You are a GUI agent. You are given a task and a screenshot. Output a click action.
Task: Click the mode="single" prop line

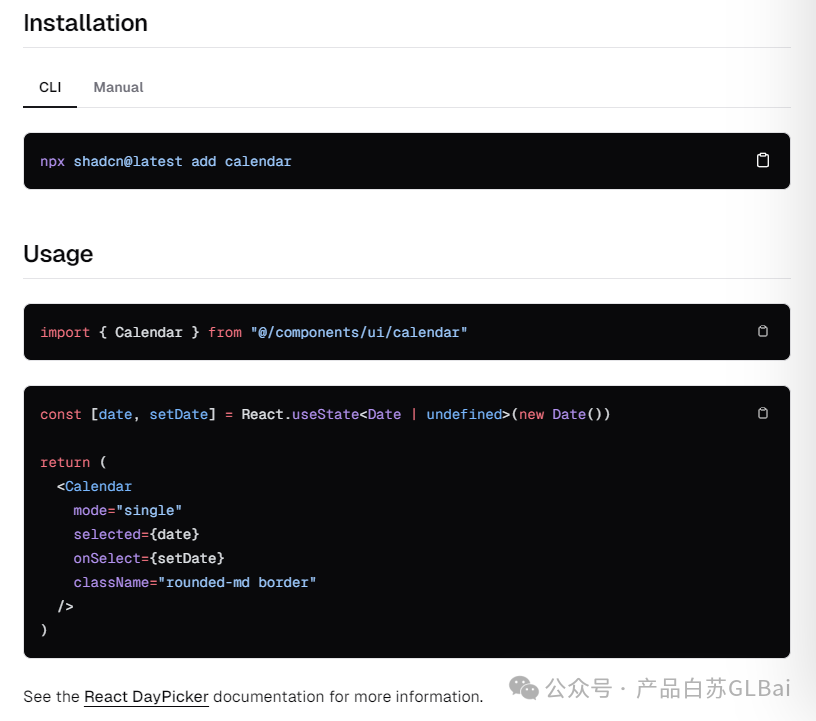coord(128,510)
